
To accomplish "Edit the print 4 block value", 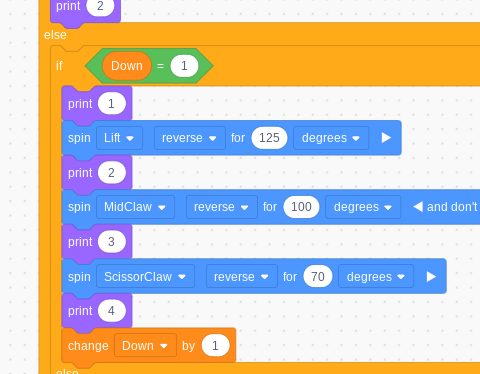I will [112, 311].
